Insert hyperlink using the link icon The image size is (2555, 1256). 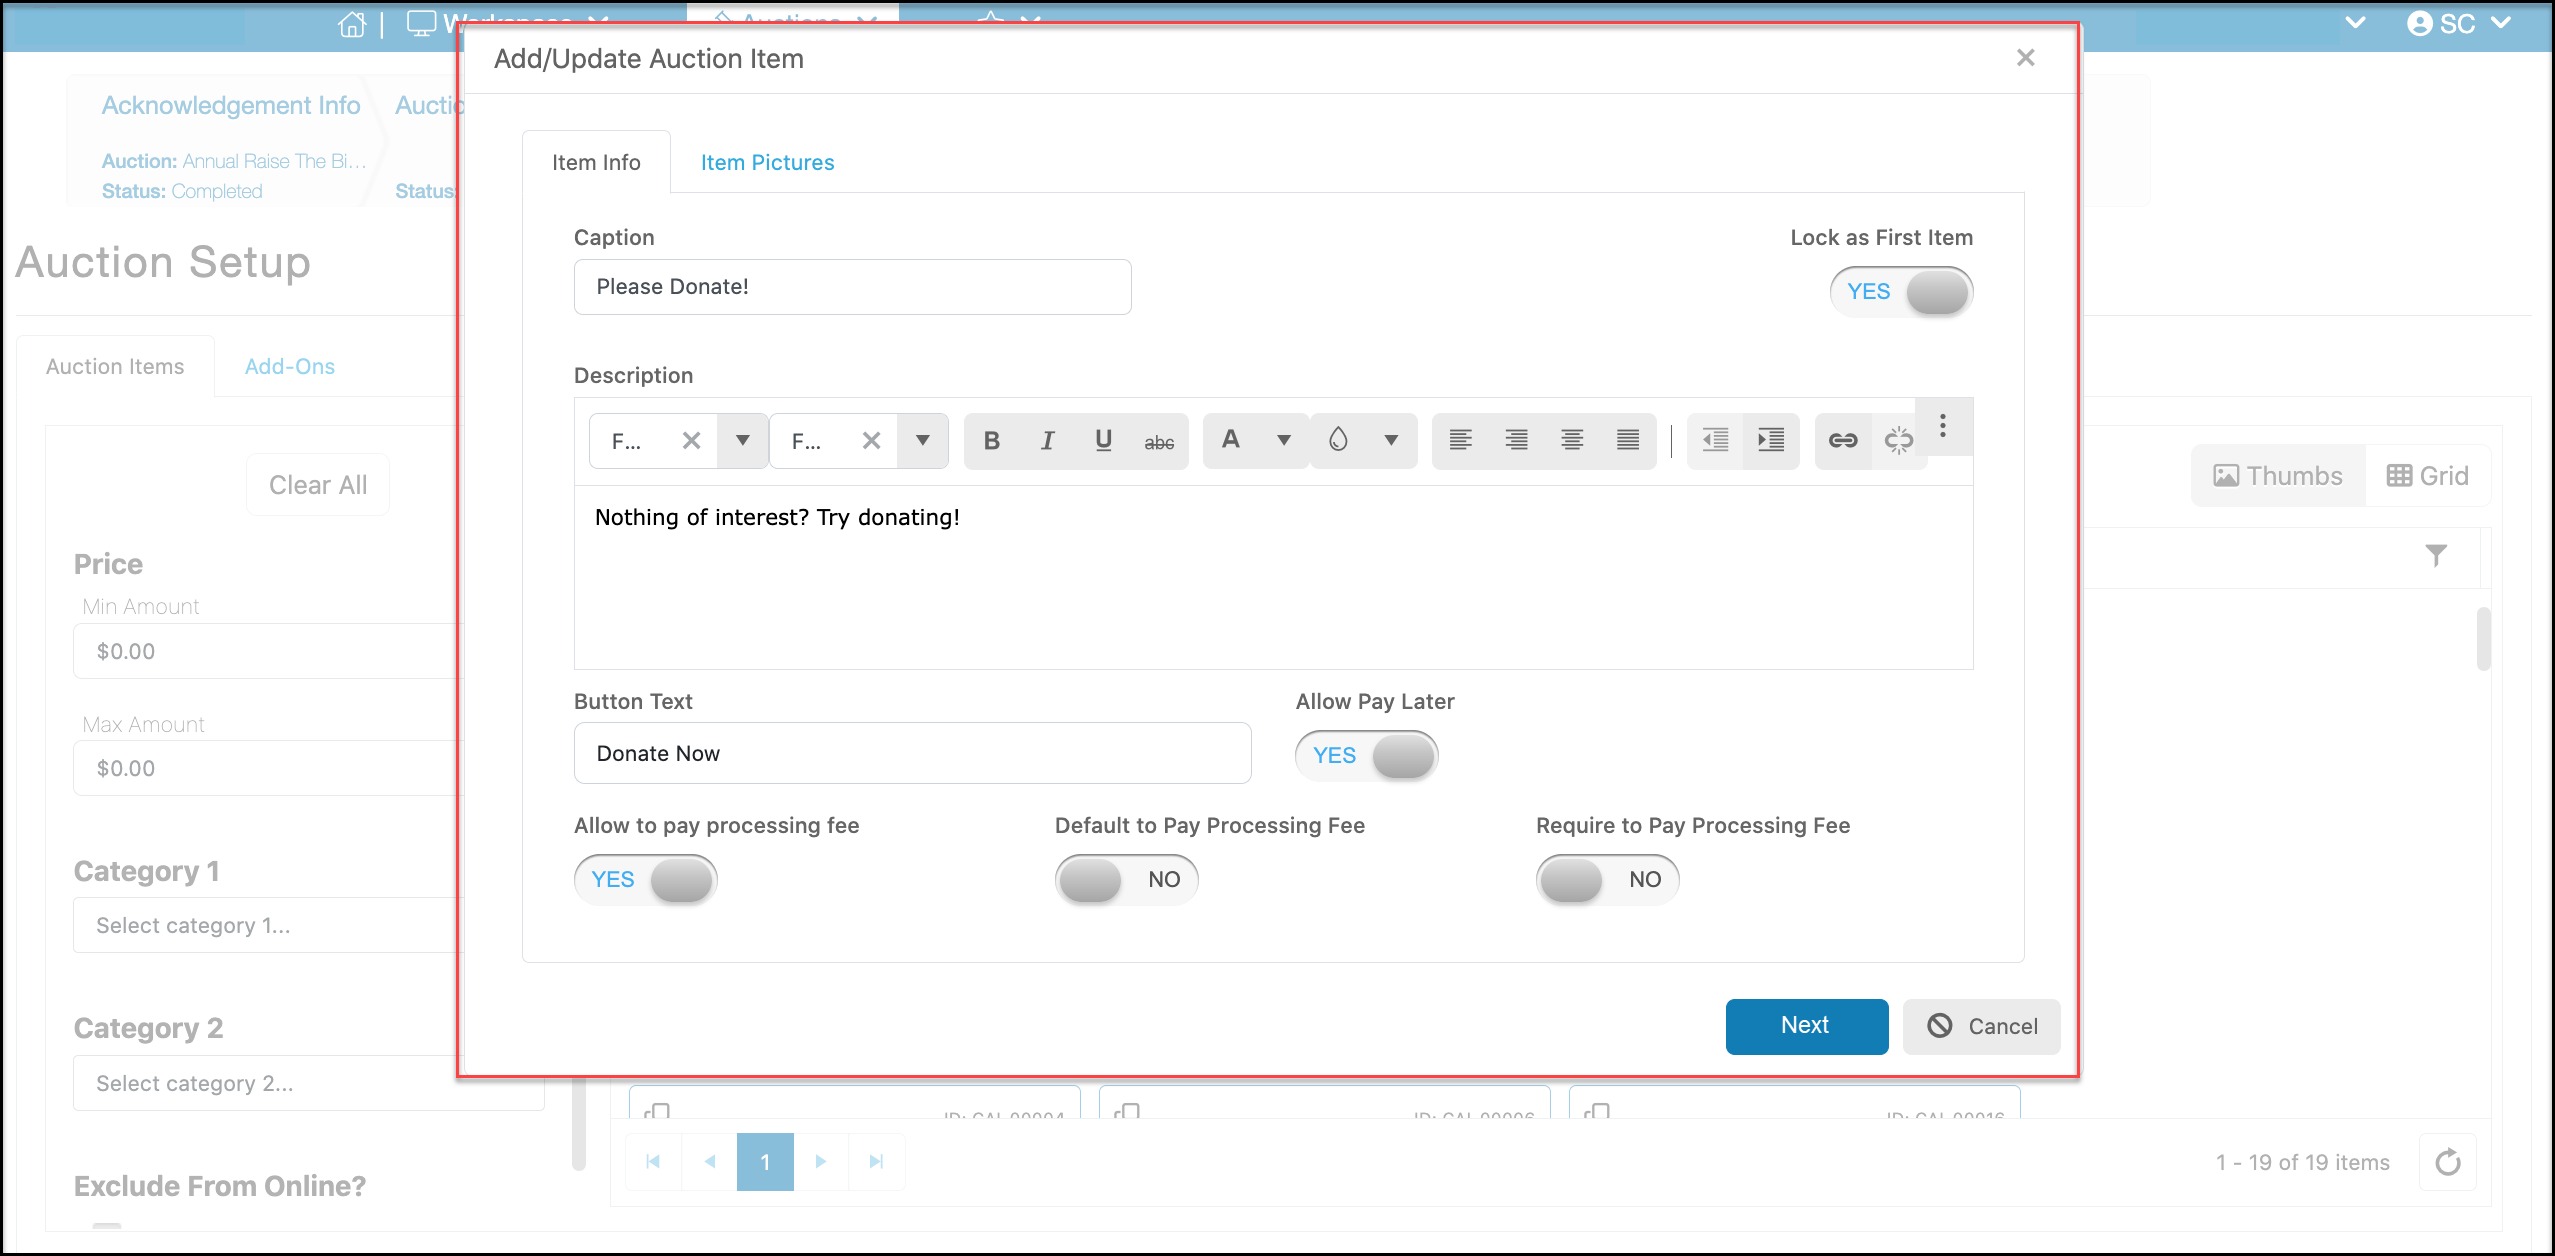pos(1842,441)
